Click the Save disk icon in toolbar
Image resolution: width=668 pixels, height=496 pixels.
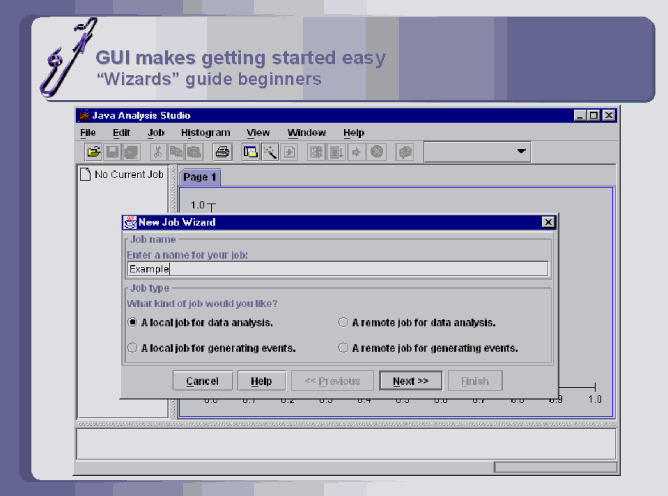[112, 152]
